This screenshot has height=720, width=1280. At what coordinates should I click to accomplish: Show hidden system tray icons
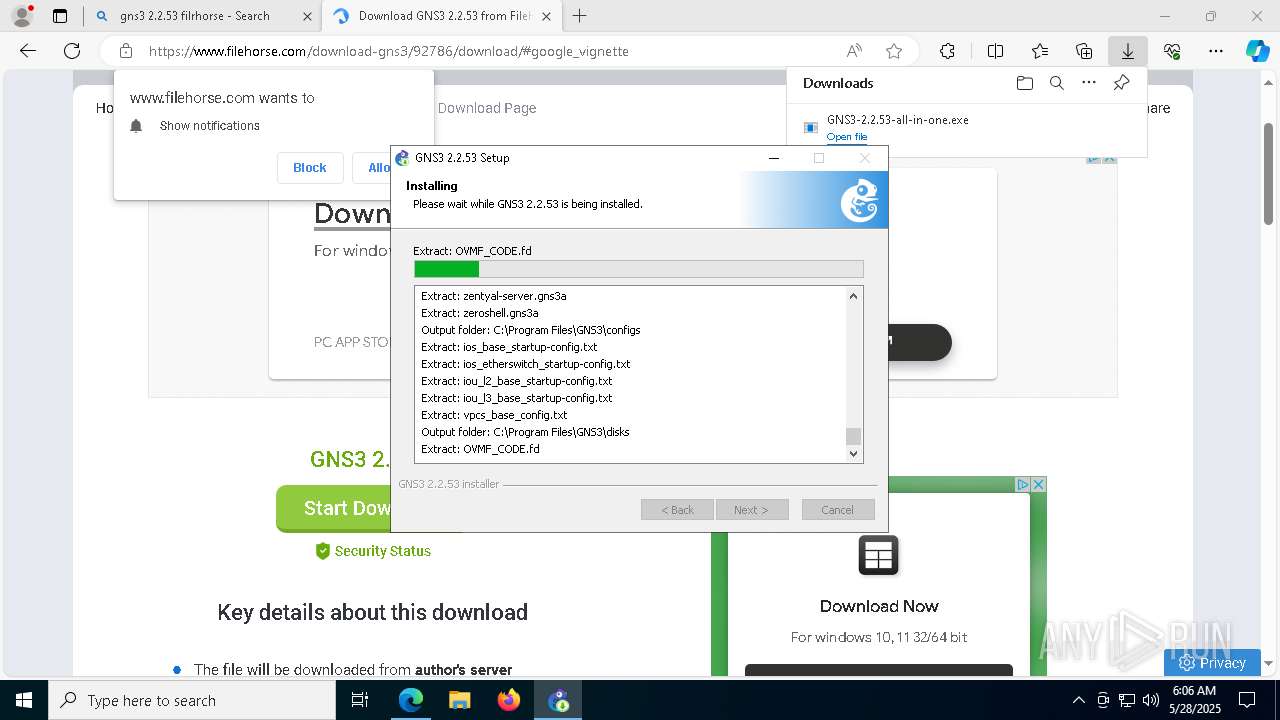click(1078, 700)
